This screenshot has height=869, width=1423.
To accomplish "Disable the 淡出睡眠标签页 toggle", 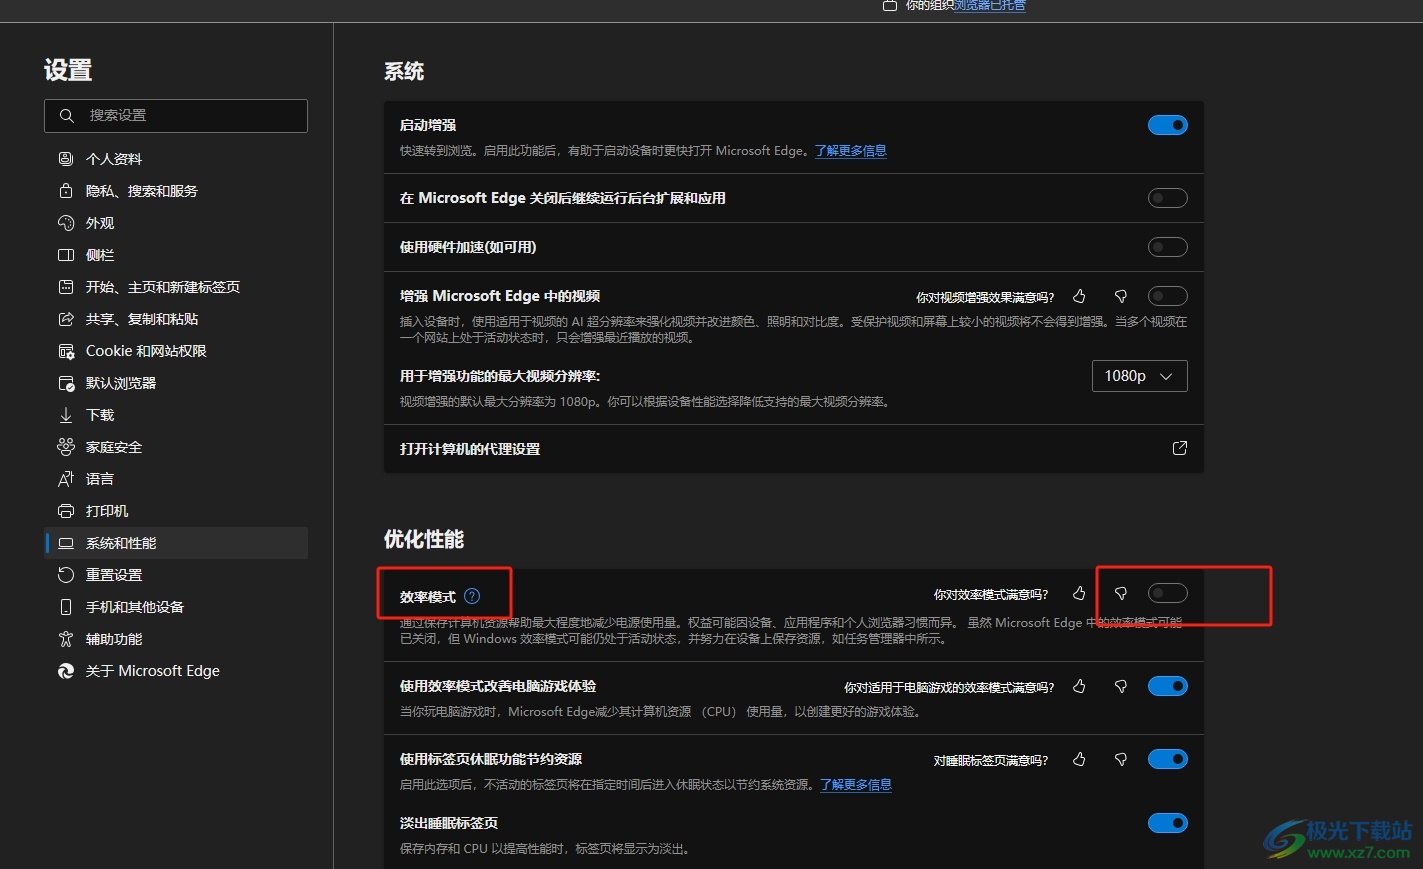I will pyautogui.click(x=1167, y=823).
